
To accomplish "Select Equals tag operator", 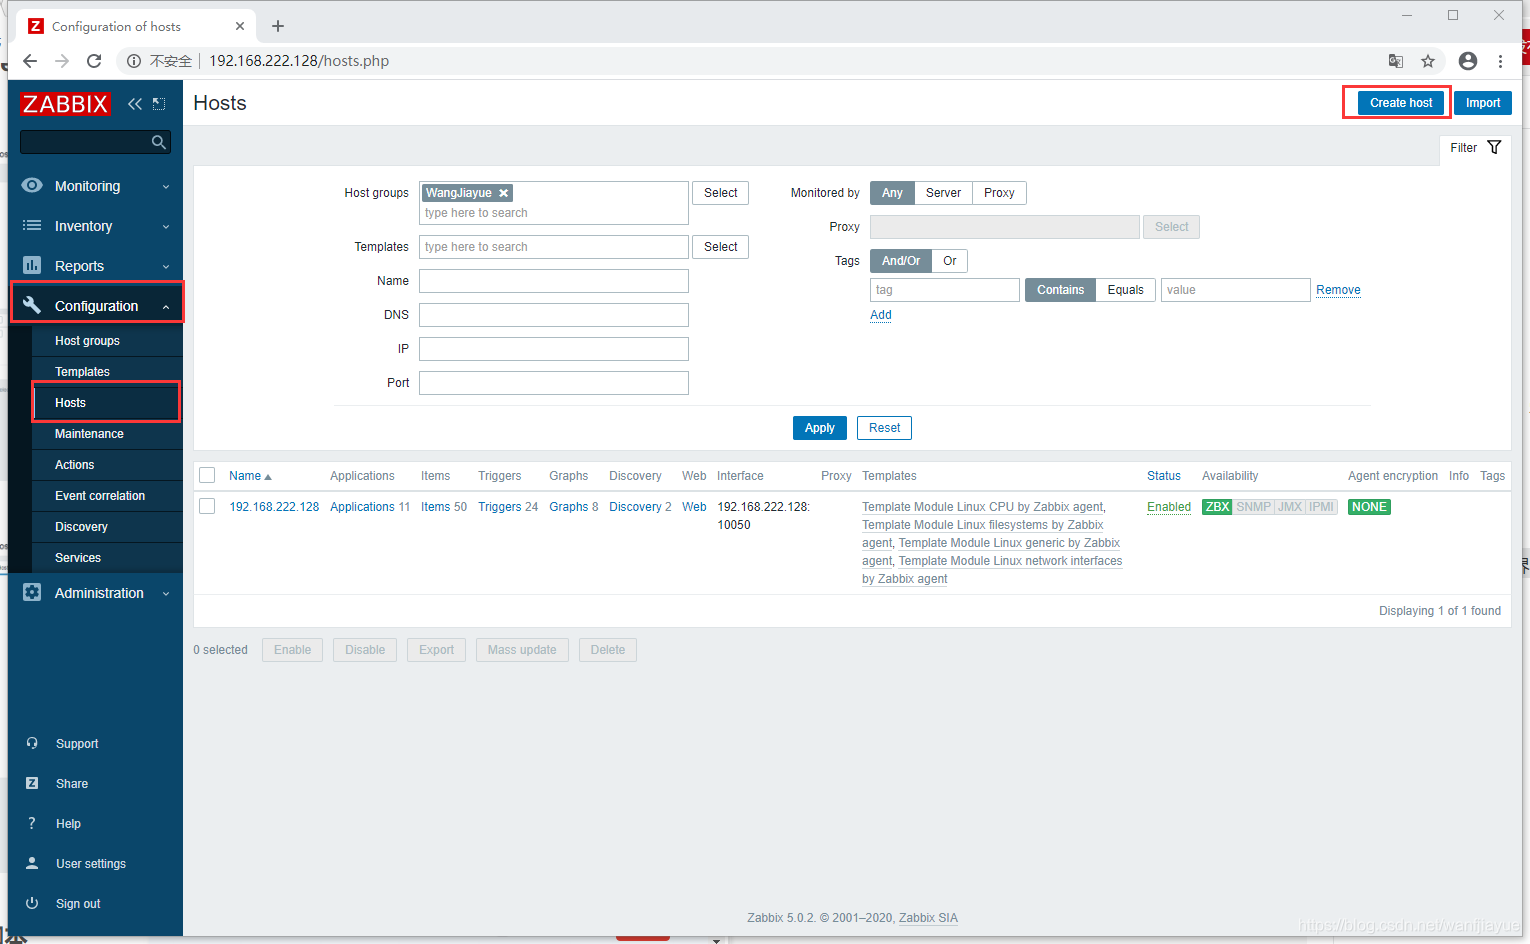I will [x=1125, y=290].
